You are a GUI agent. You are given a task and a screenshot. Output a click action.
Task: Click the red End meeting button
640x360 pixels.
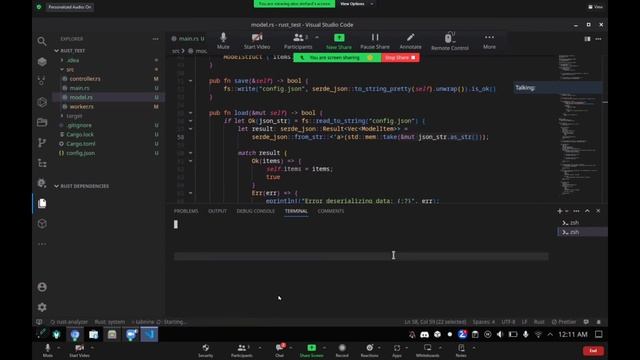[593, 351]
